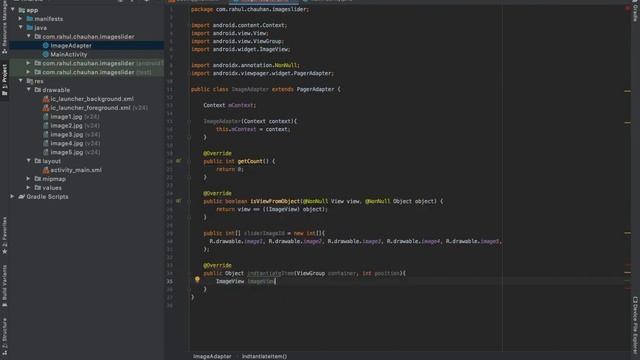Image resolution: width=640 pixels, height=360 pixels.
Task: Click the sliderImageId array variable name
Action: tap(264, 233)
